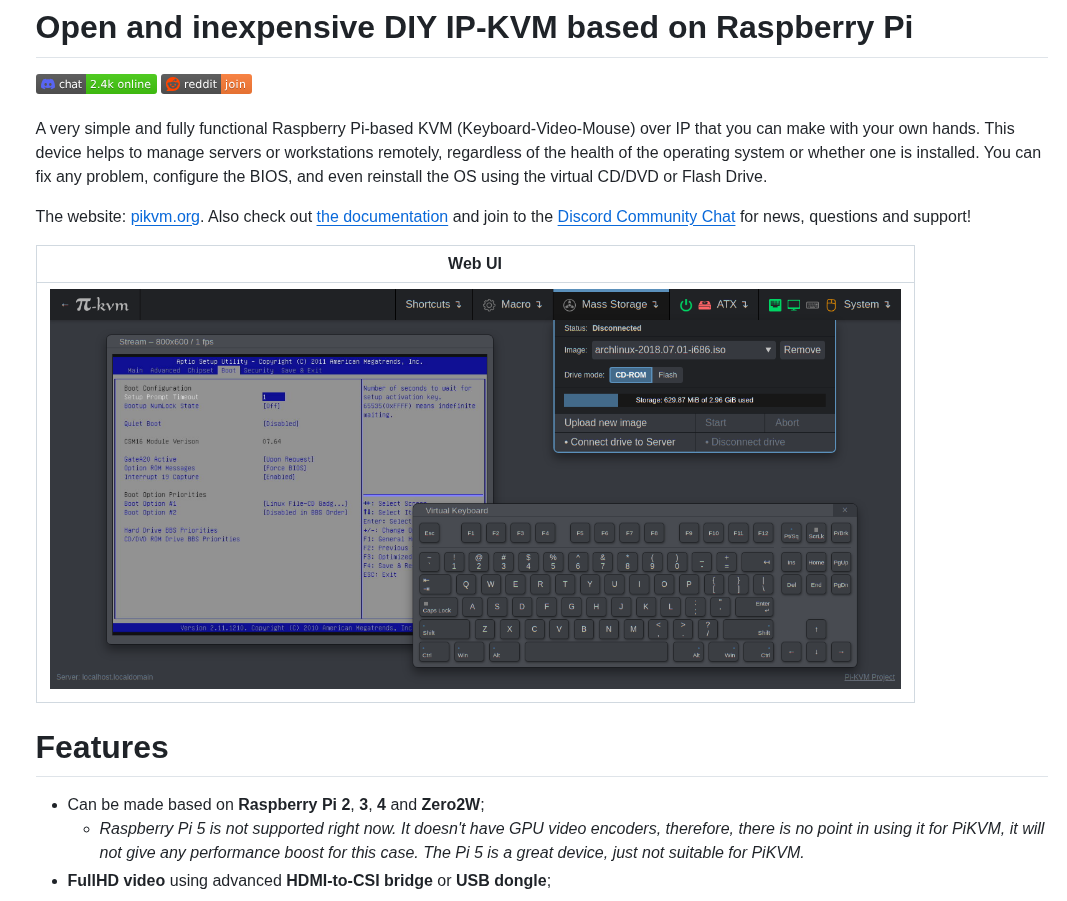Click the pi-kvm logo in the Web UI screenshot
Screen dimensions: 1067x901
tap(101, 304)
